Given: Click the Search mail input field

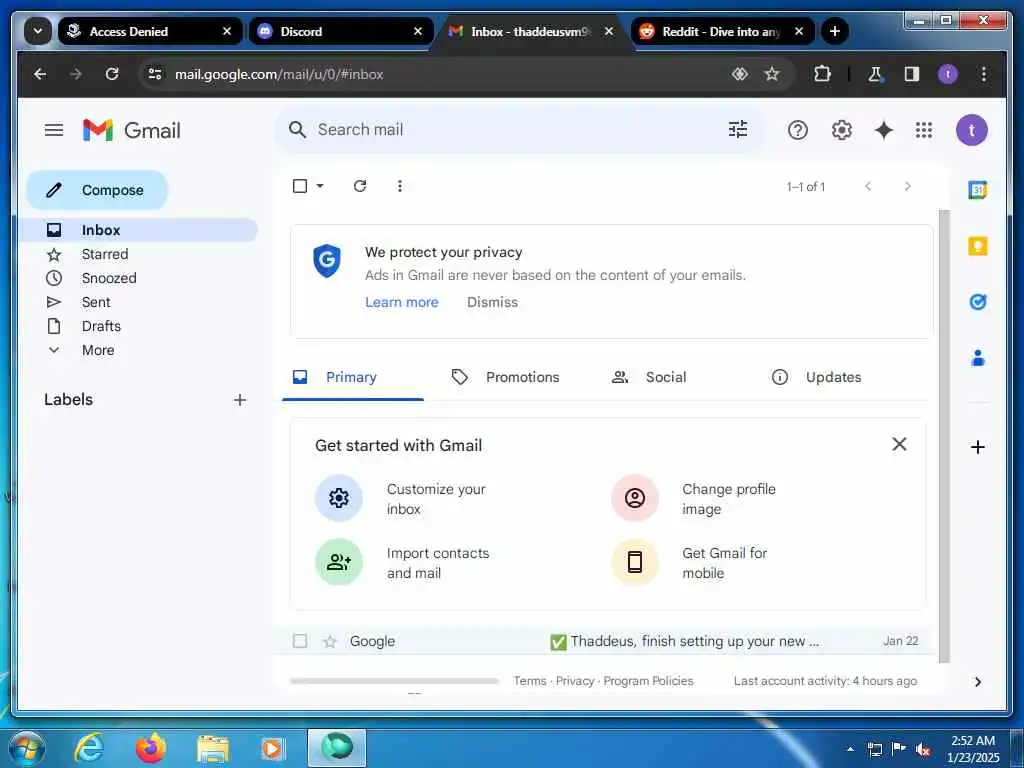Looking at the screenshot, I should (x=519, y=129).
